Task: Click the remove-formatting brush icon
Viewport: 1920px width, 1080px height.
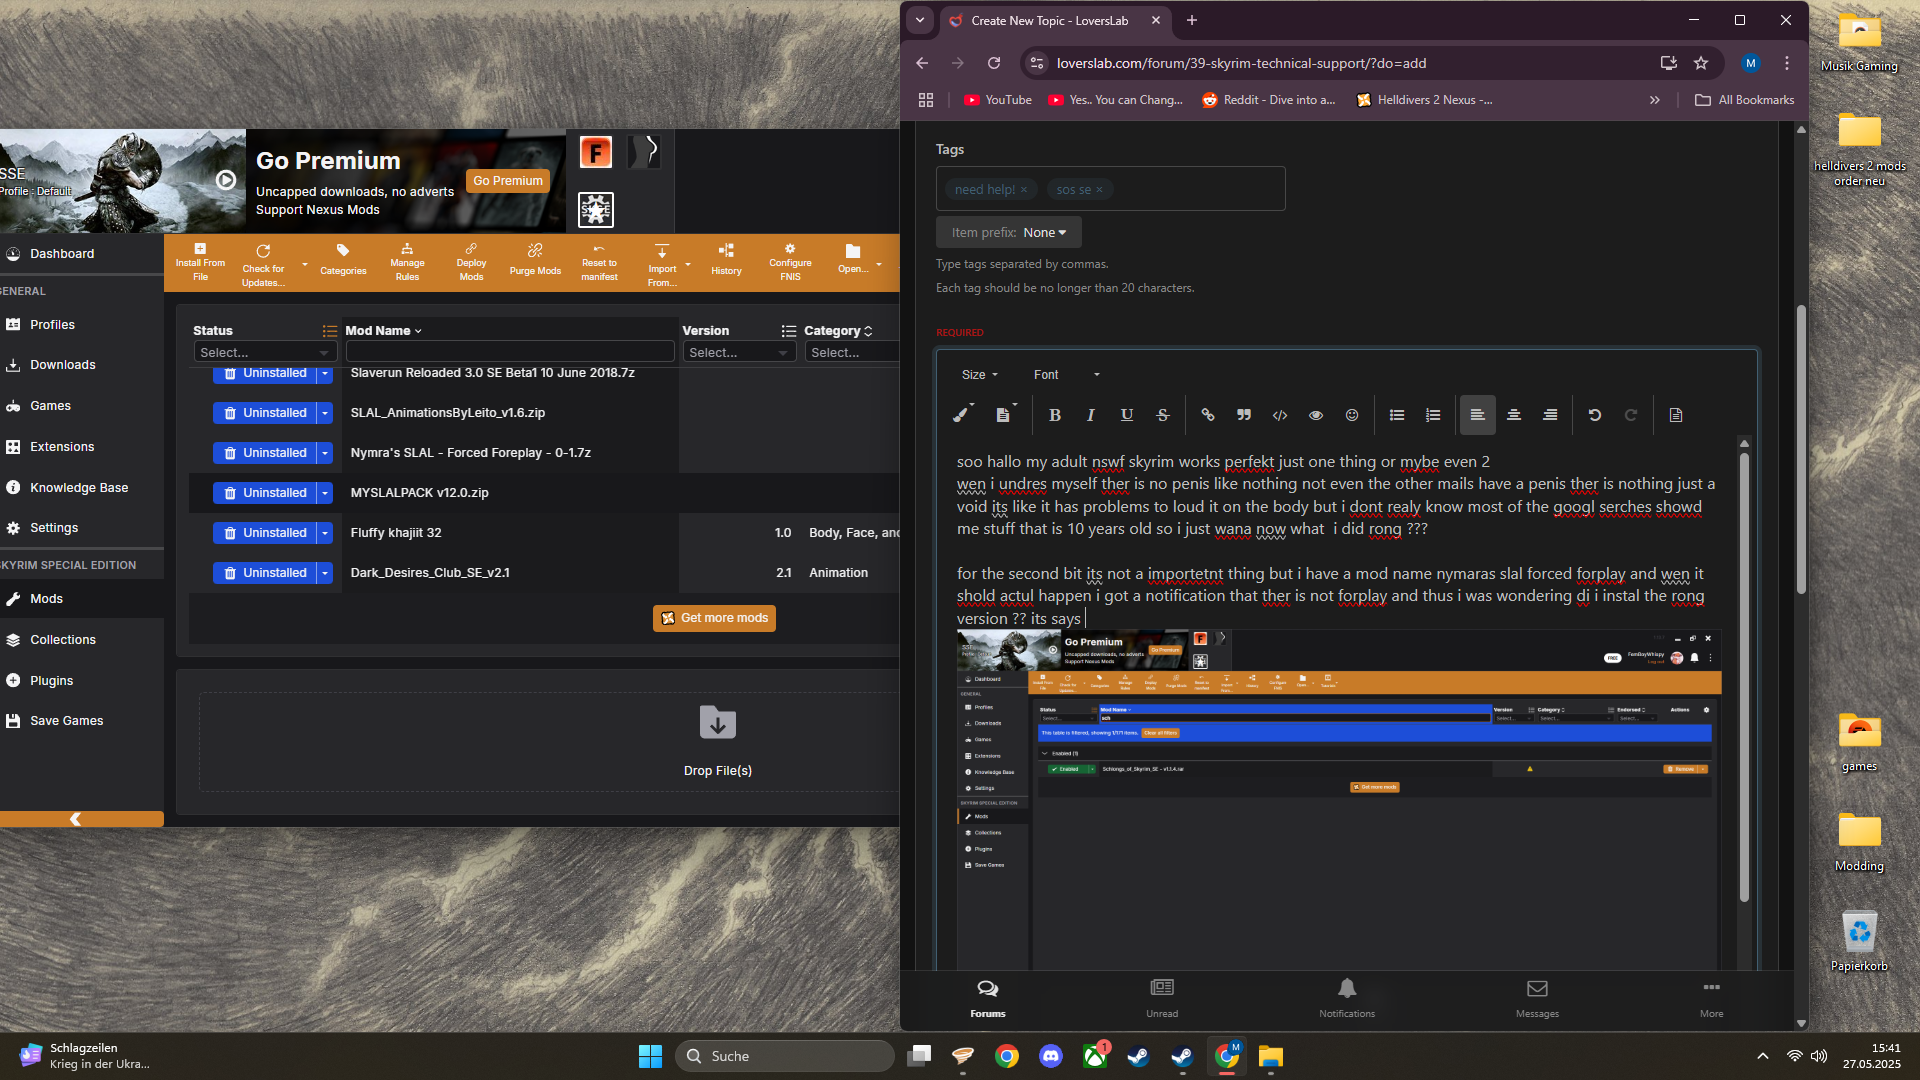Action: coord(962,414)
